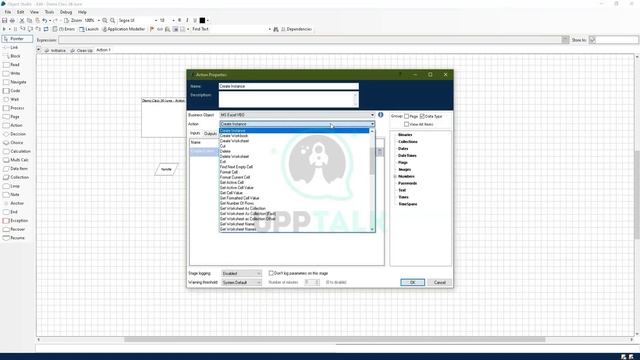
Task: Pick the Decision stage tool
Action: [18, 134]
